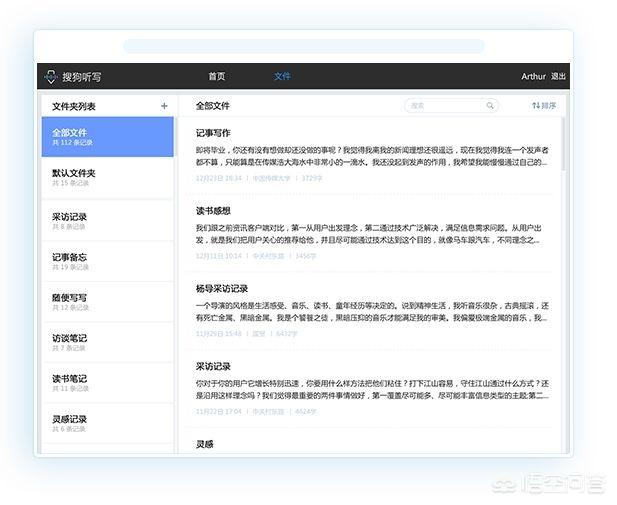The image size is (617, 505).
Task: Go to the 首页 tab
Action: point(217,76)
